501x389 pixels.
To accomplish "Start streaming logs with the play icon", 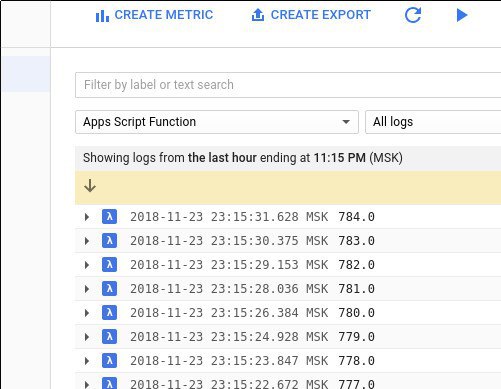I will [x=462, y=15].
